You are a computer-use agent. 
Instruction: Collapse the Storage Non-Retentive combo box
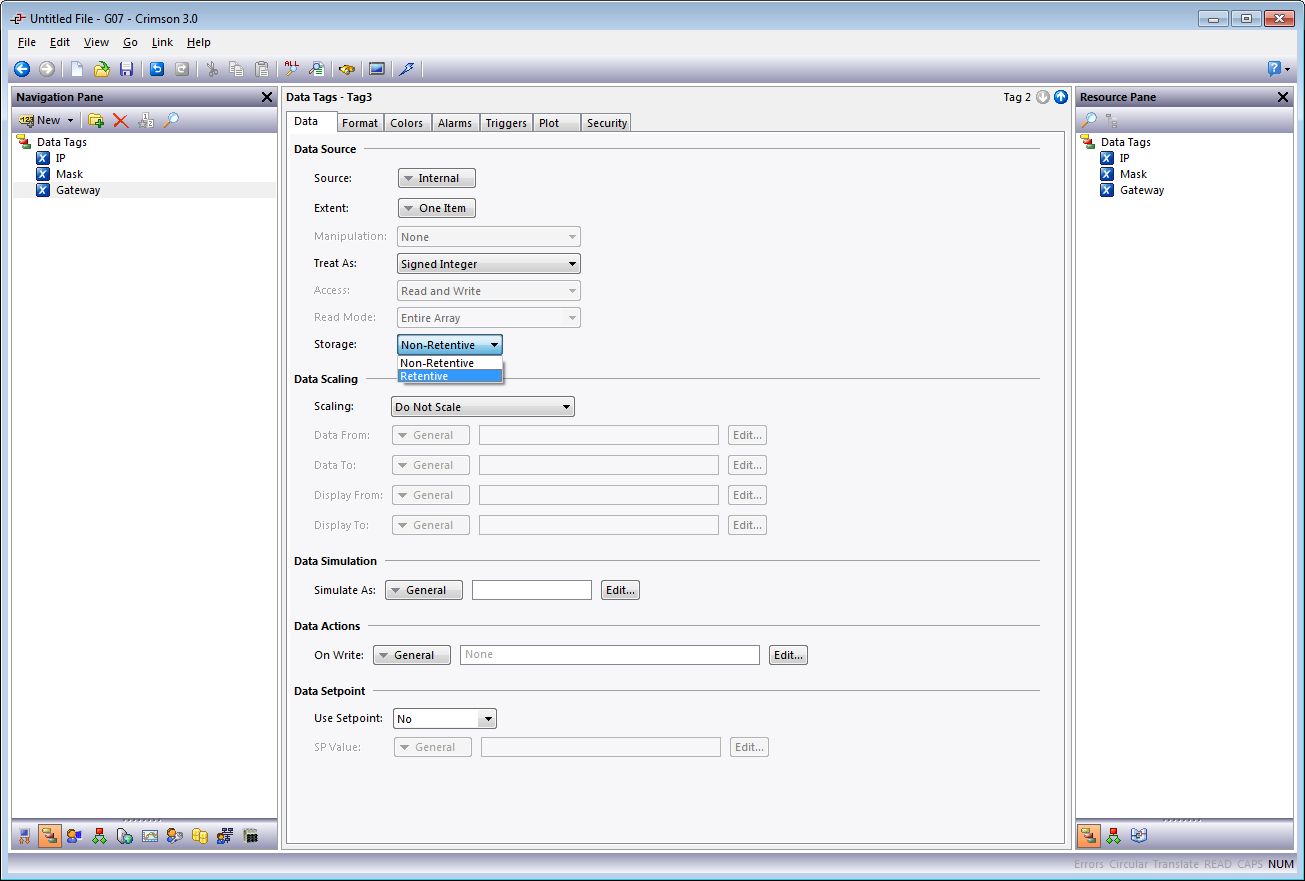coord(450,345)
